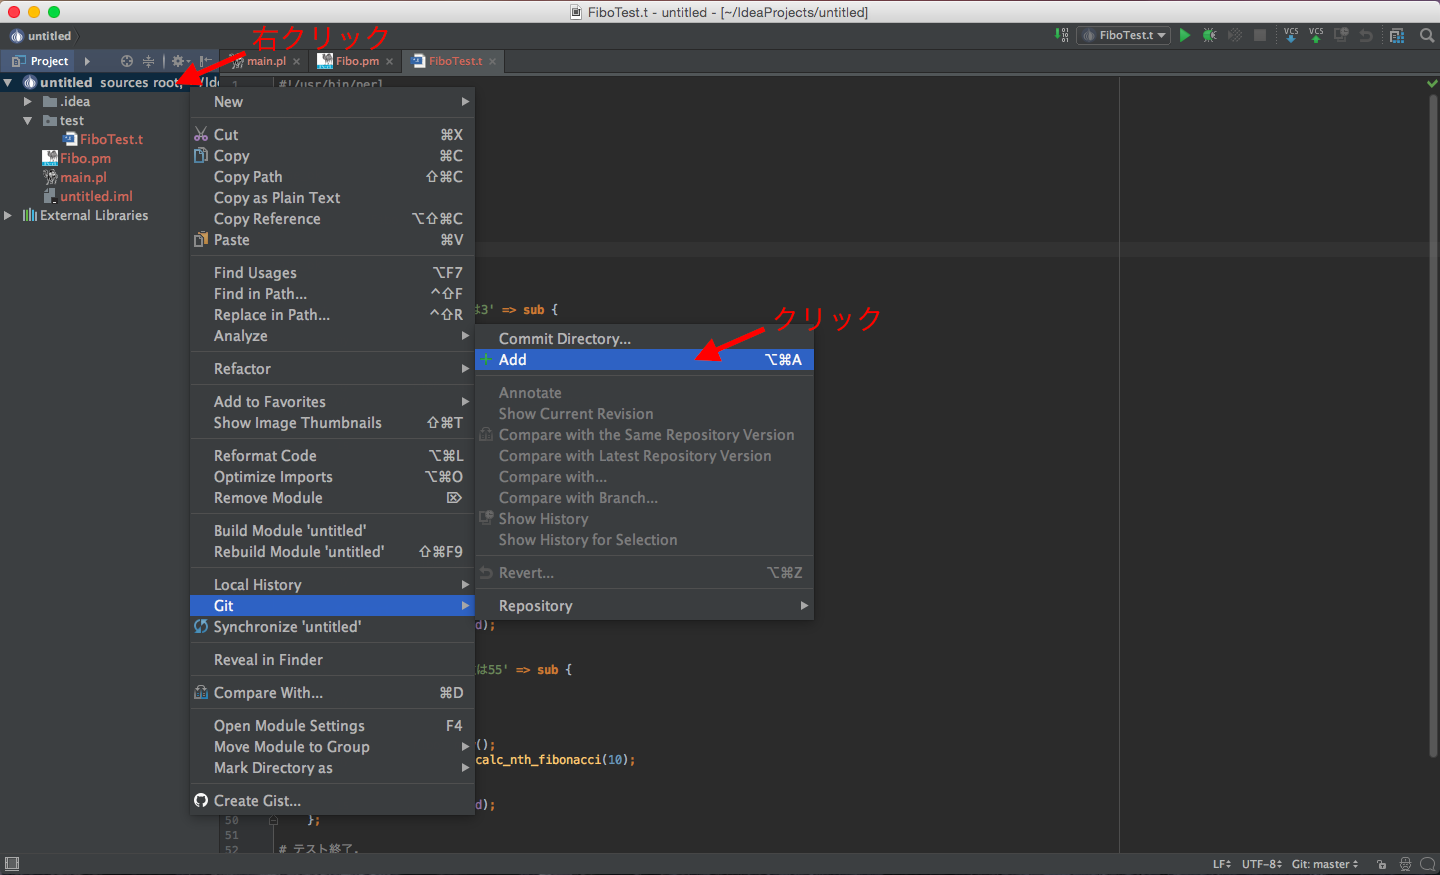Click Scroll from Source target icon
1440x875 pixels.
[x=127, y=61]
